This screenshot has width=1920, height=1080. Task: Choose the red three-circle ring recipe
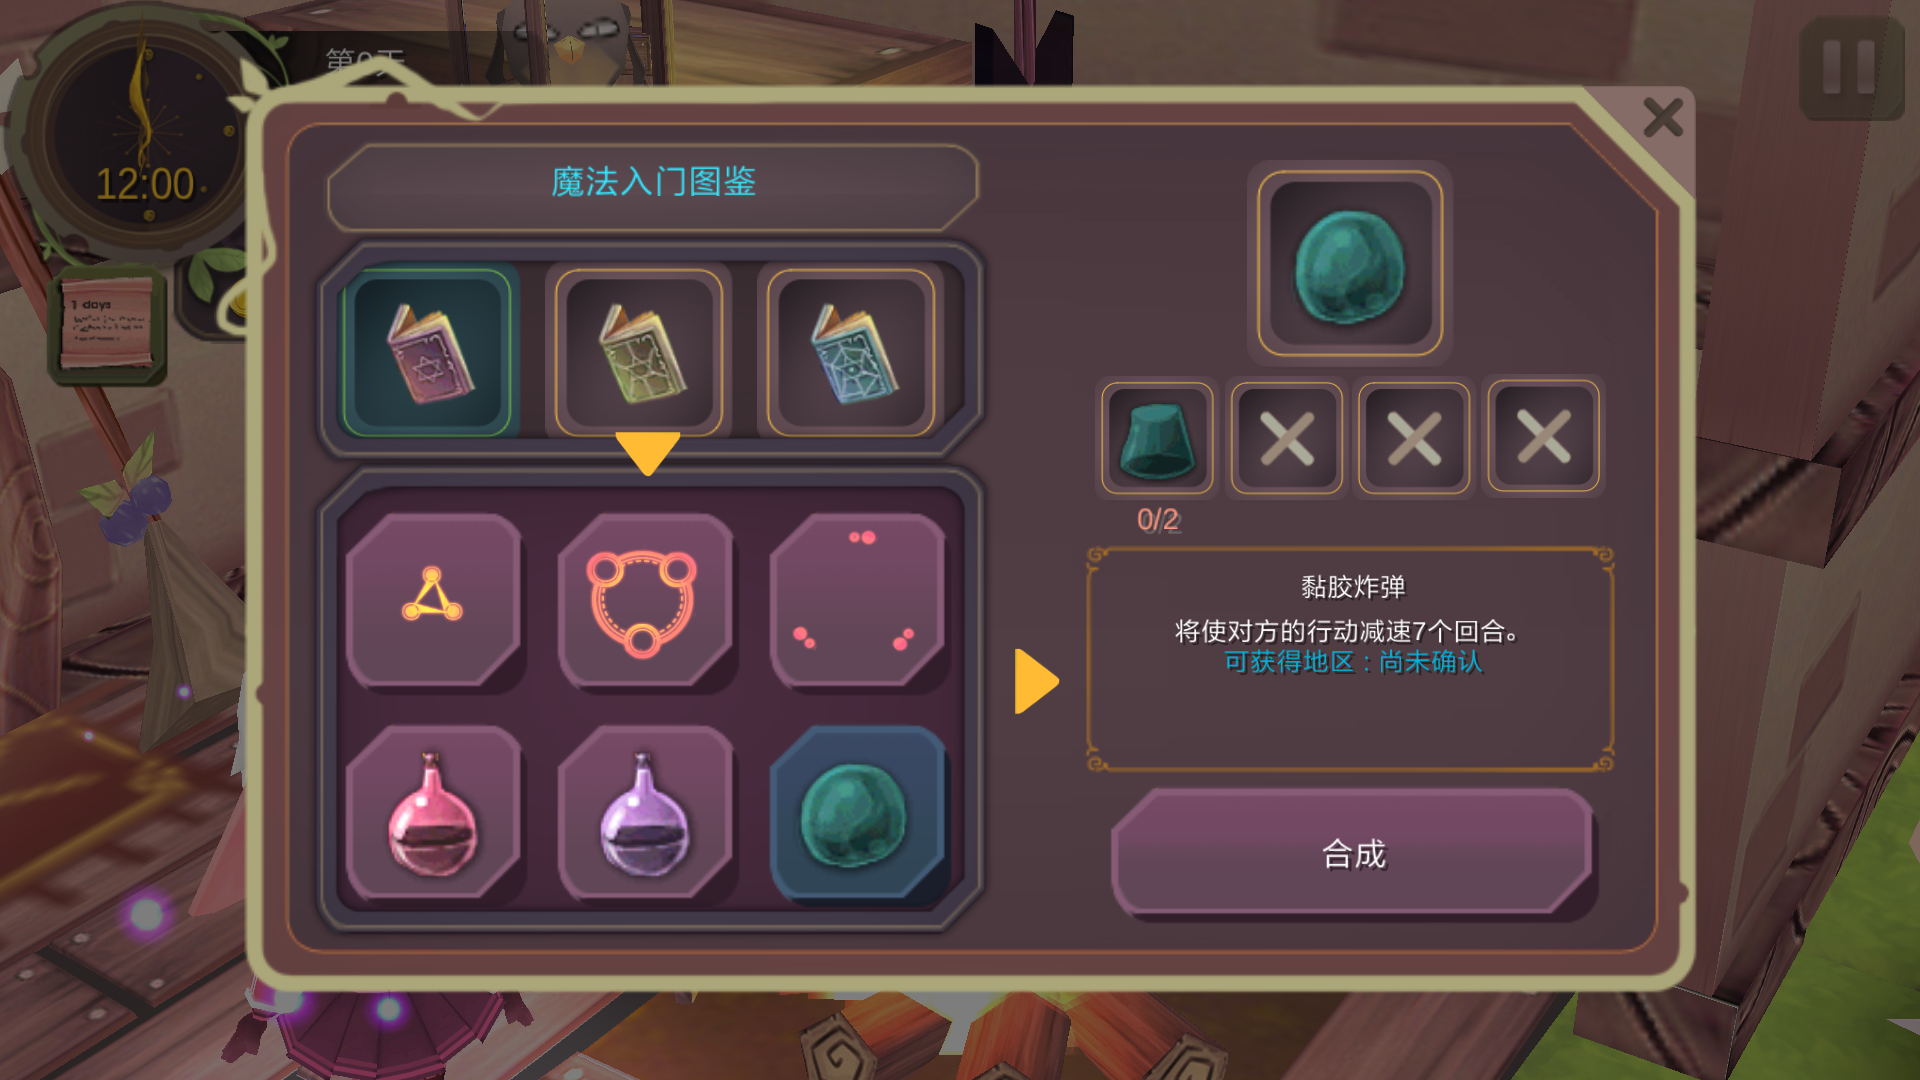(x=645, y=601)
